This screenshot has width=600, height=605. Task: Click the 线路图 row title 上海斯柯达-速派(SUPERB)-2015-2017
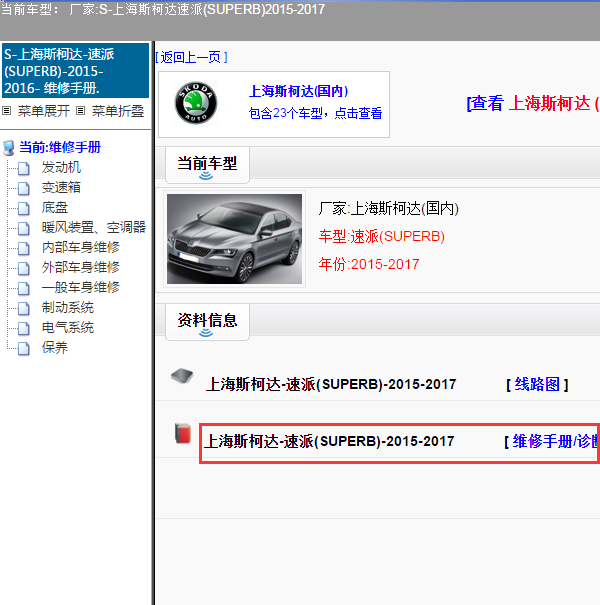tap(331, 384)
